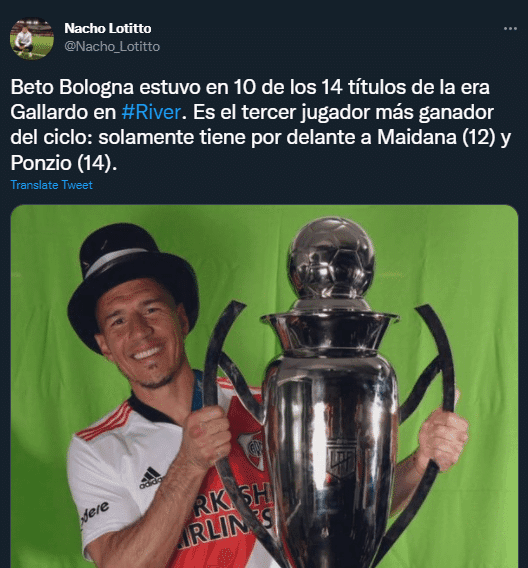Click the sleeve sponsor text on jersey
The image size is (528, 568).
pos(95,513)
